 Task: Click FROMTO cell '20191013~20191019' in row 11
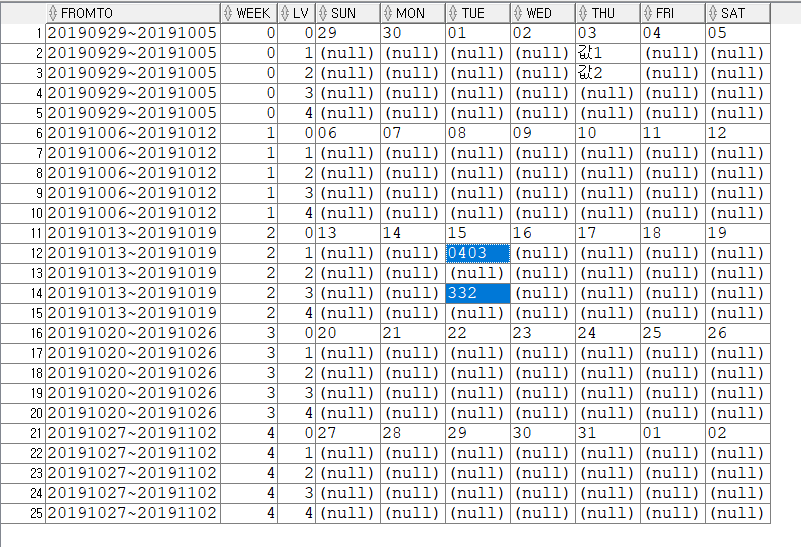point(133,233)
